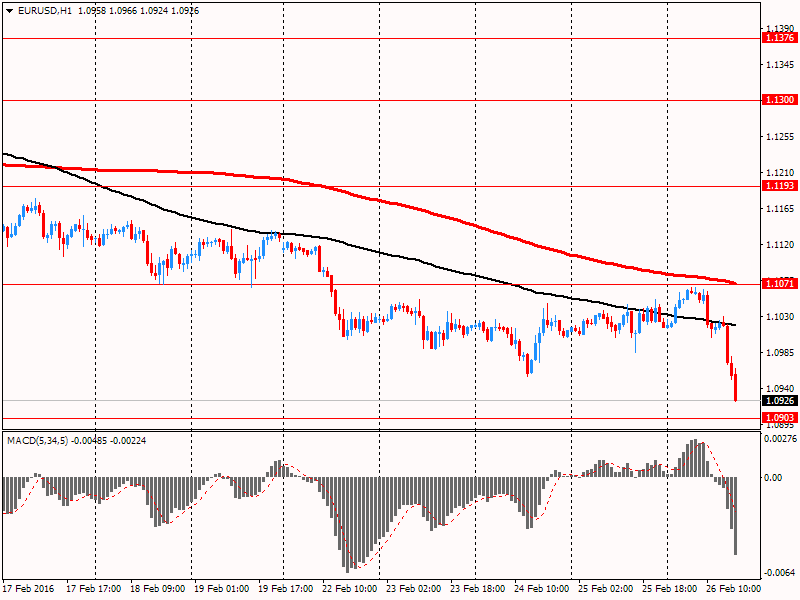Select the 1.1300 red price level label

click(x=779, y=99)
